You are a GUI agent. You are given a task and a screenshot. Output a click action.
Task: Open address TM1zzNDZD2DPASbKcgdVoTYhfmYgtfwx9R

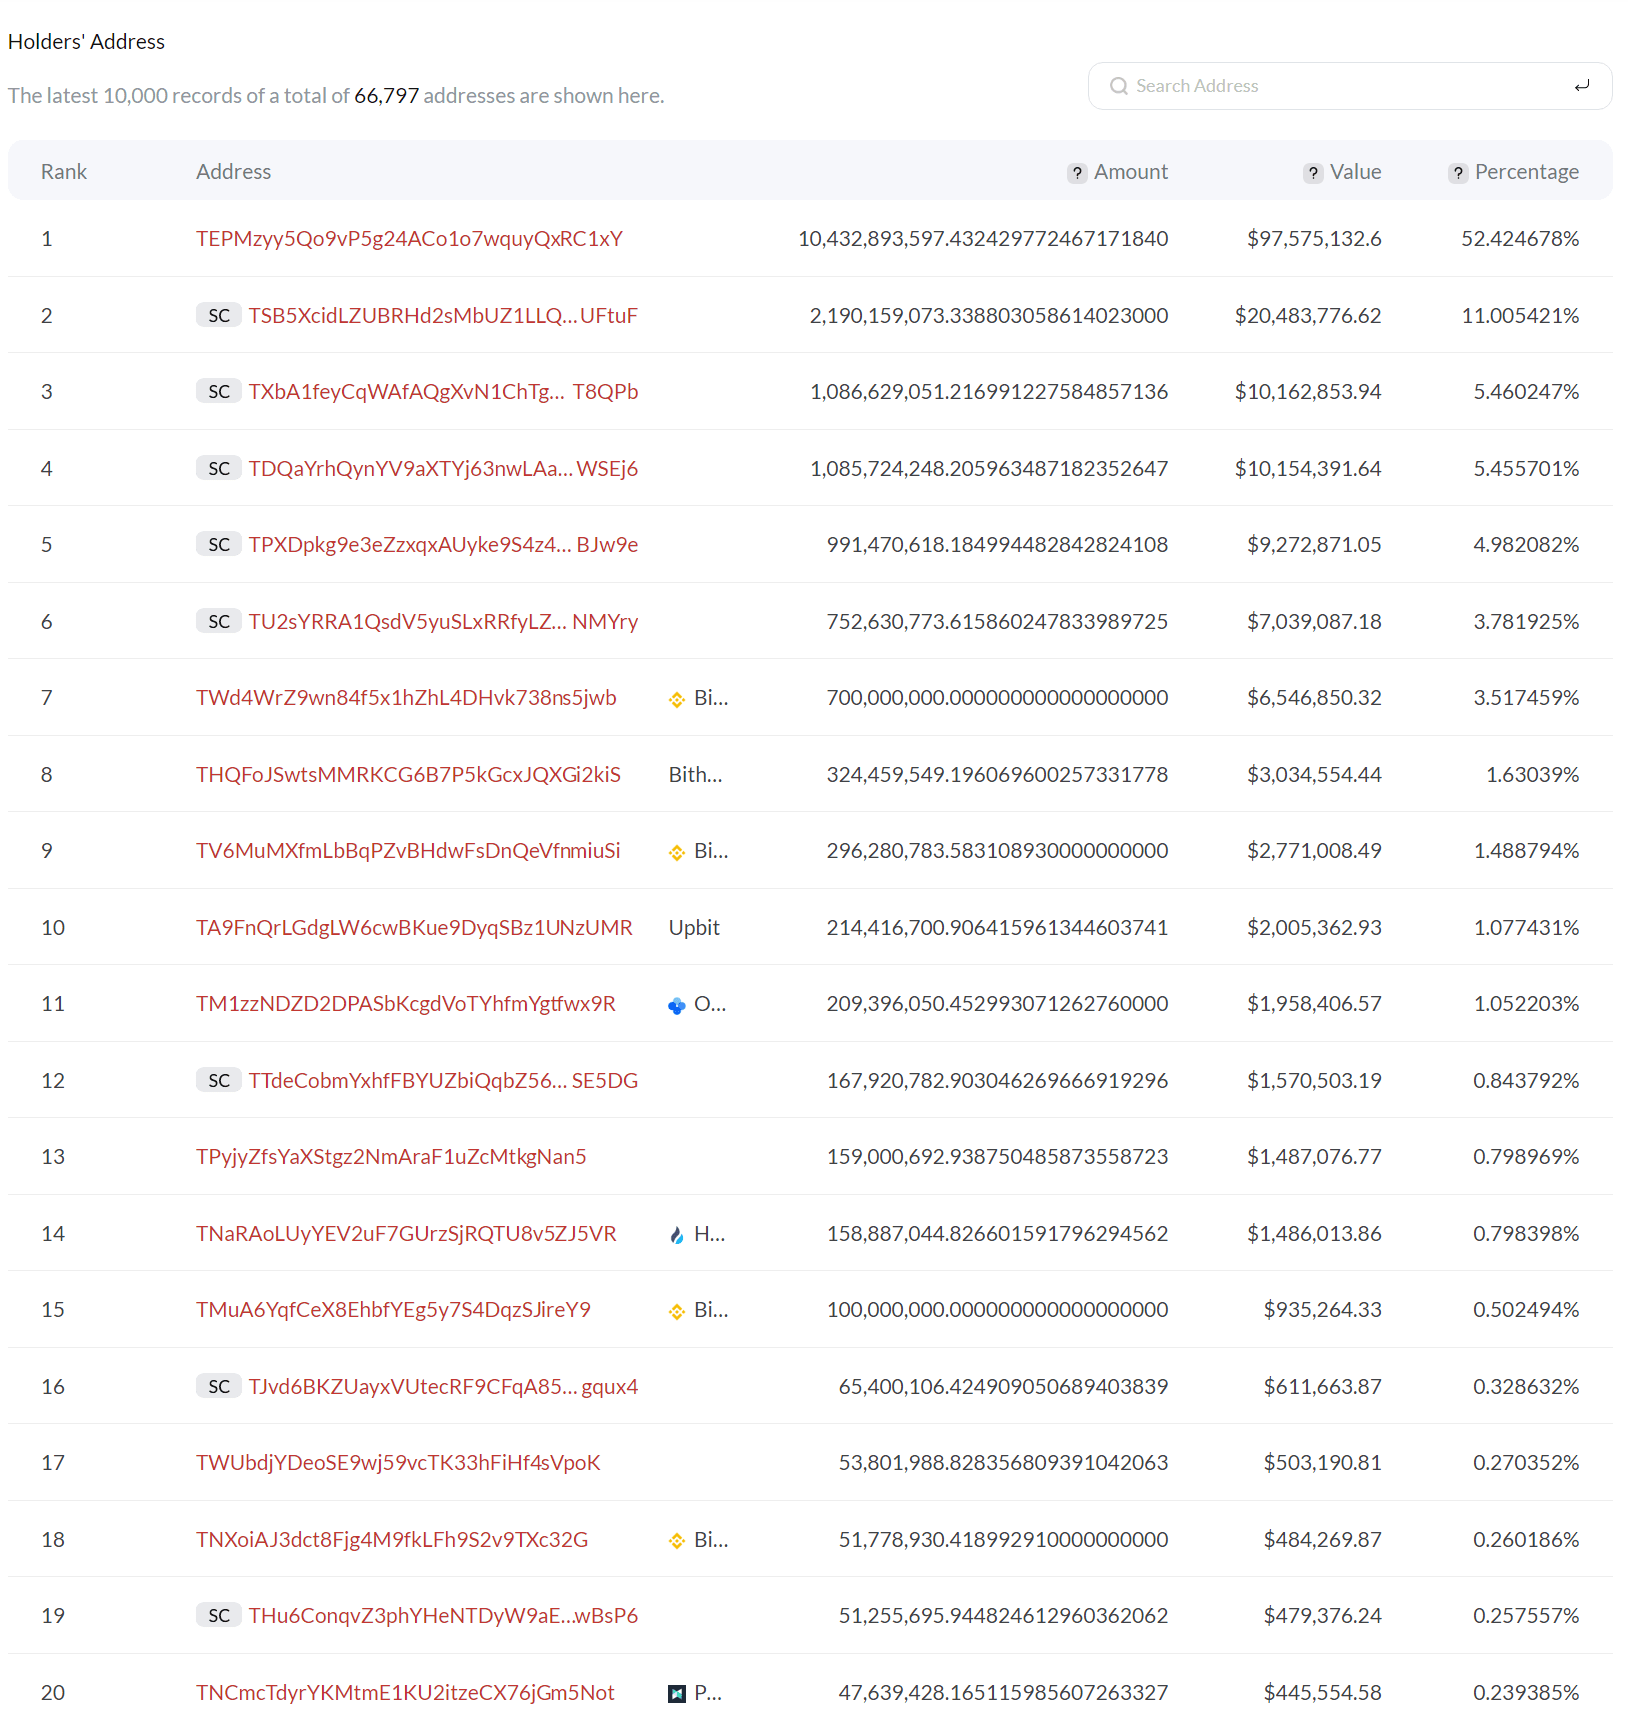pyautogui.click(x=406, y=1004)
